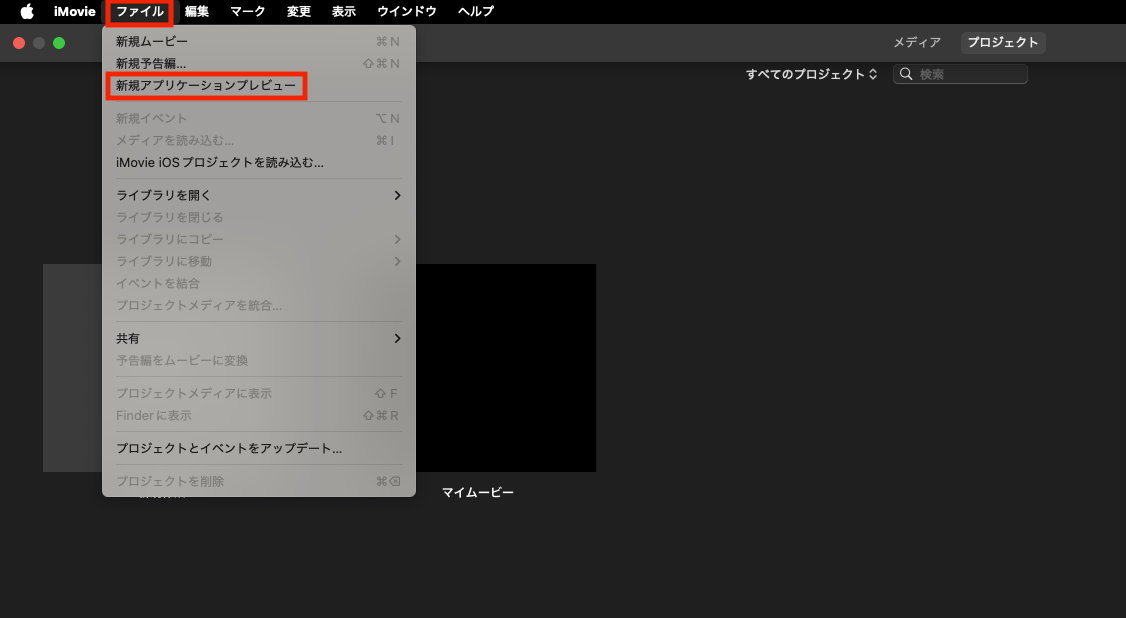This screenshot has height=618, width=1126.
Task: Click the magnifier icon in search field
Action: pos(906,74)
